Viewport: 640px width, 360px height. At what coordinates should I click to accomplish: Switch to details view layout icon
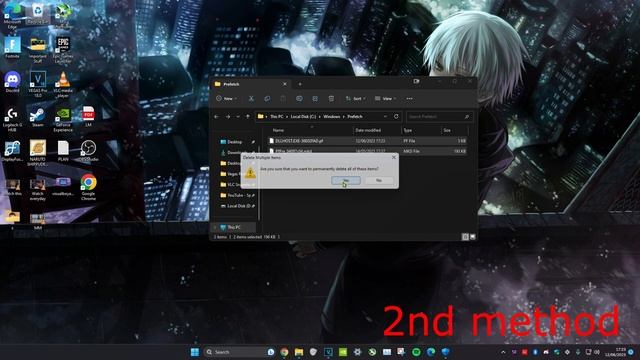[465, 237]
